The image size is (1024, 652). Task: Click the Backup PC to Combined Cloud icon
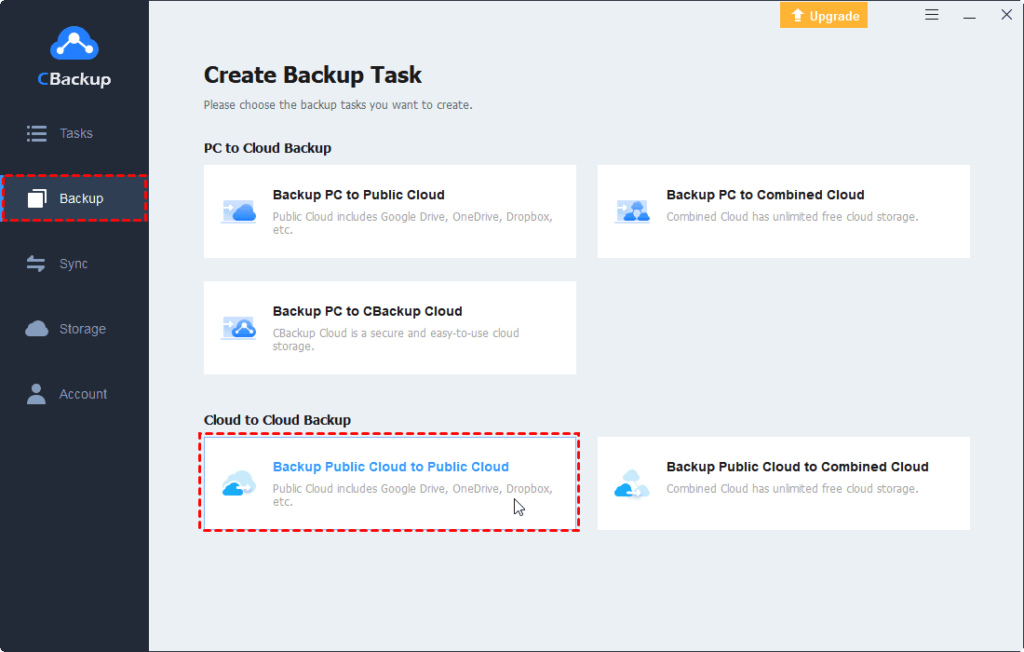632,212
